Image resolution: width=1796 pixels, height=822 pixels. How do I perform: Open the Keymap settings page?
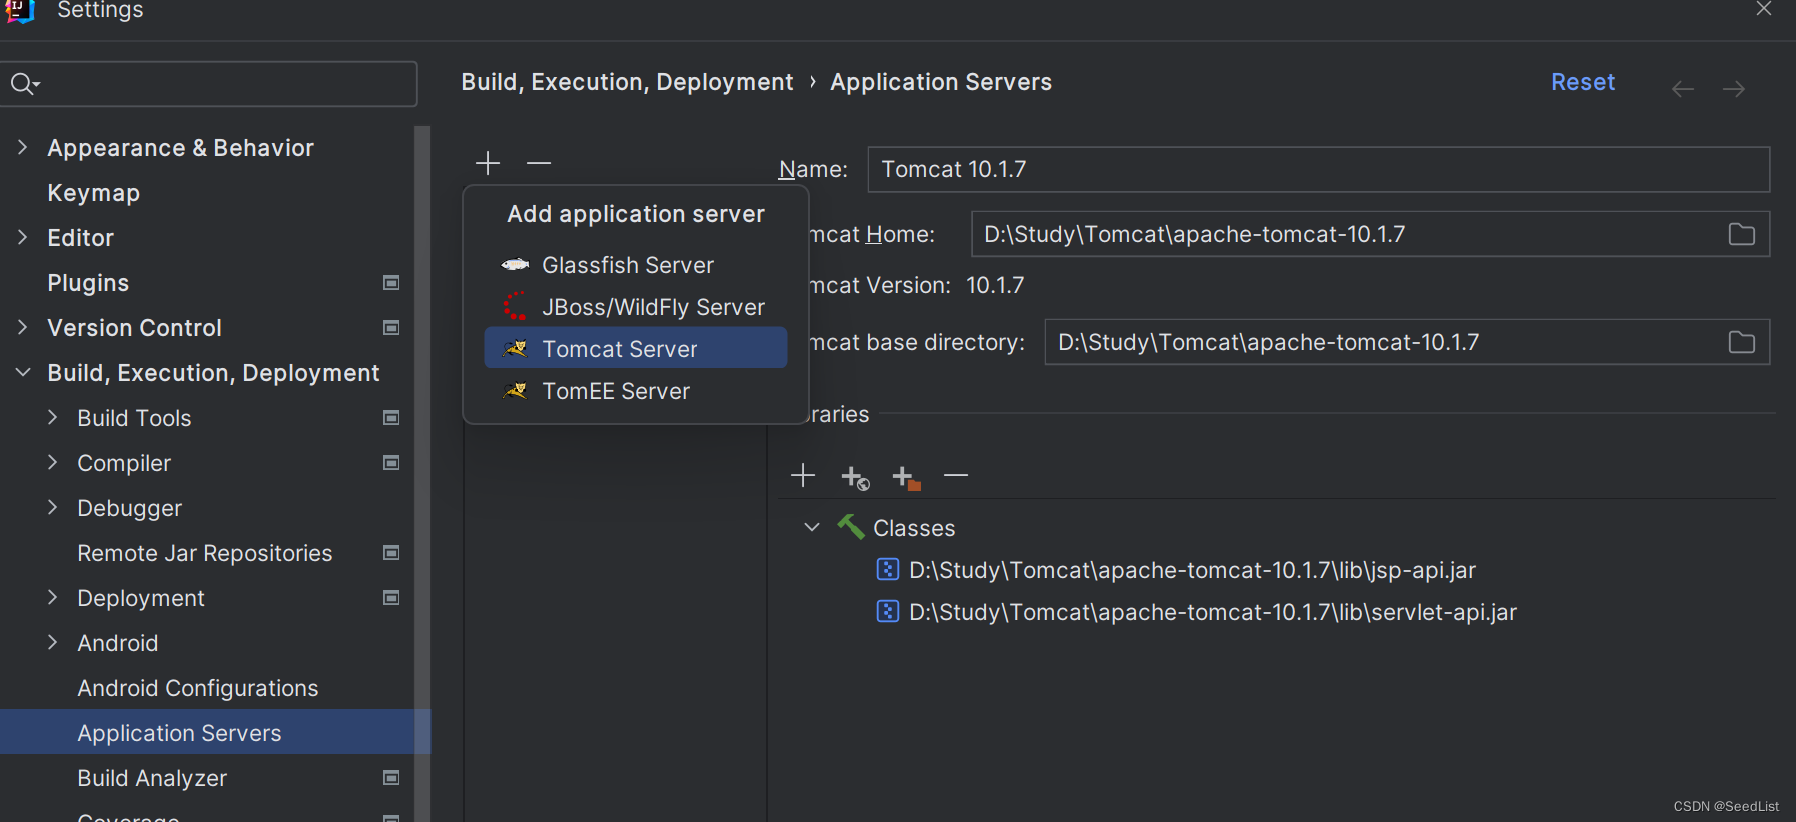tap(93, 193)
